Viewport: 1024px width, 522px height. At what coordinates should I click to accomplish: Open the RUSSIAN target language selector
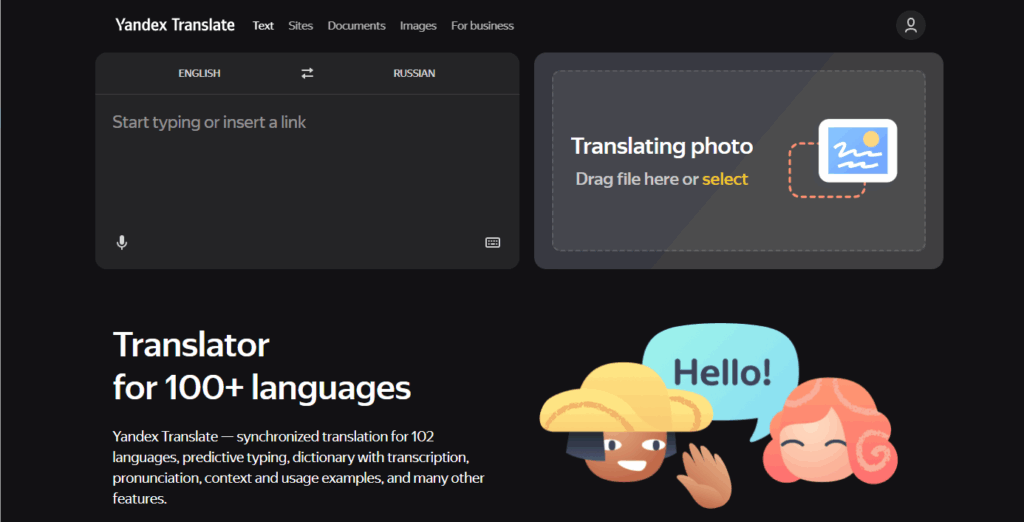pos(414,74)
